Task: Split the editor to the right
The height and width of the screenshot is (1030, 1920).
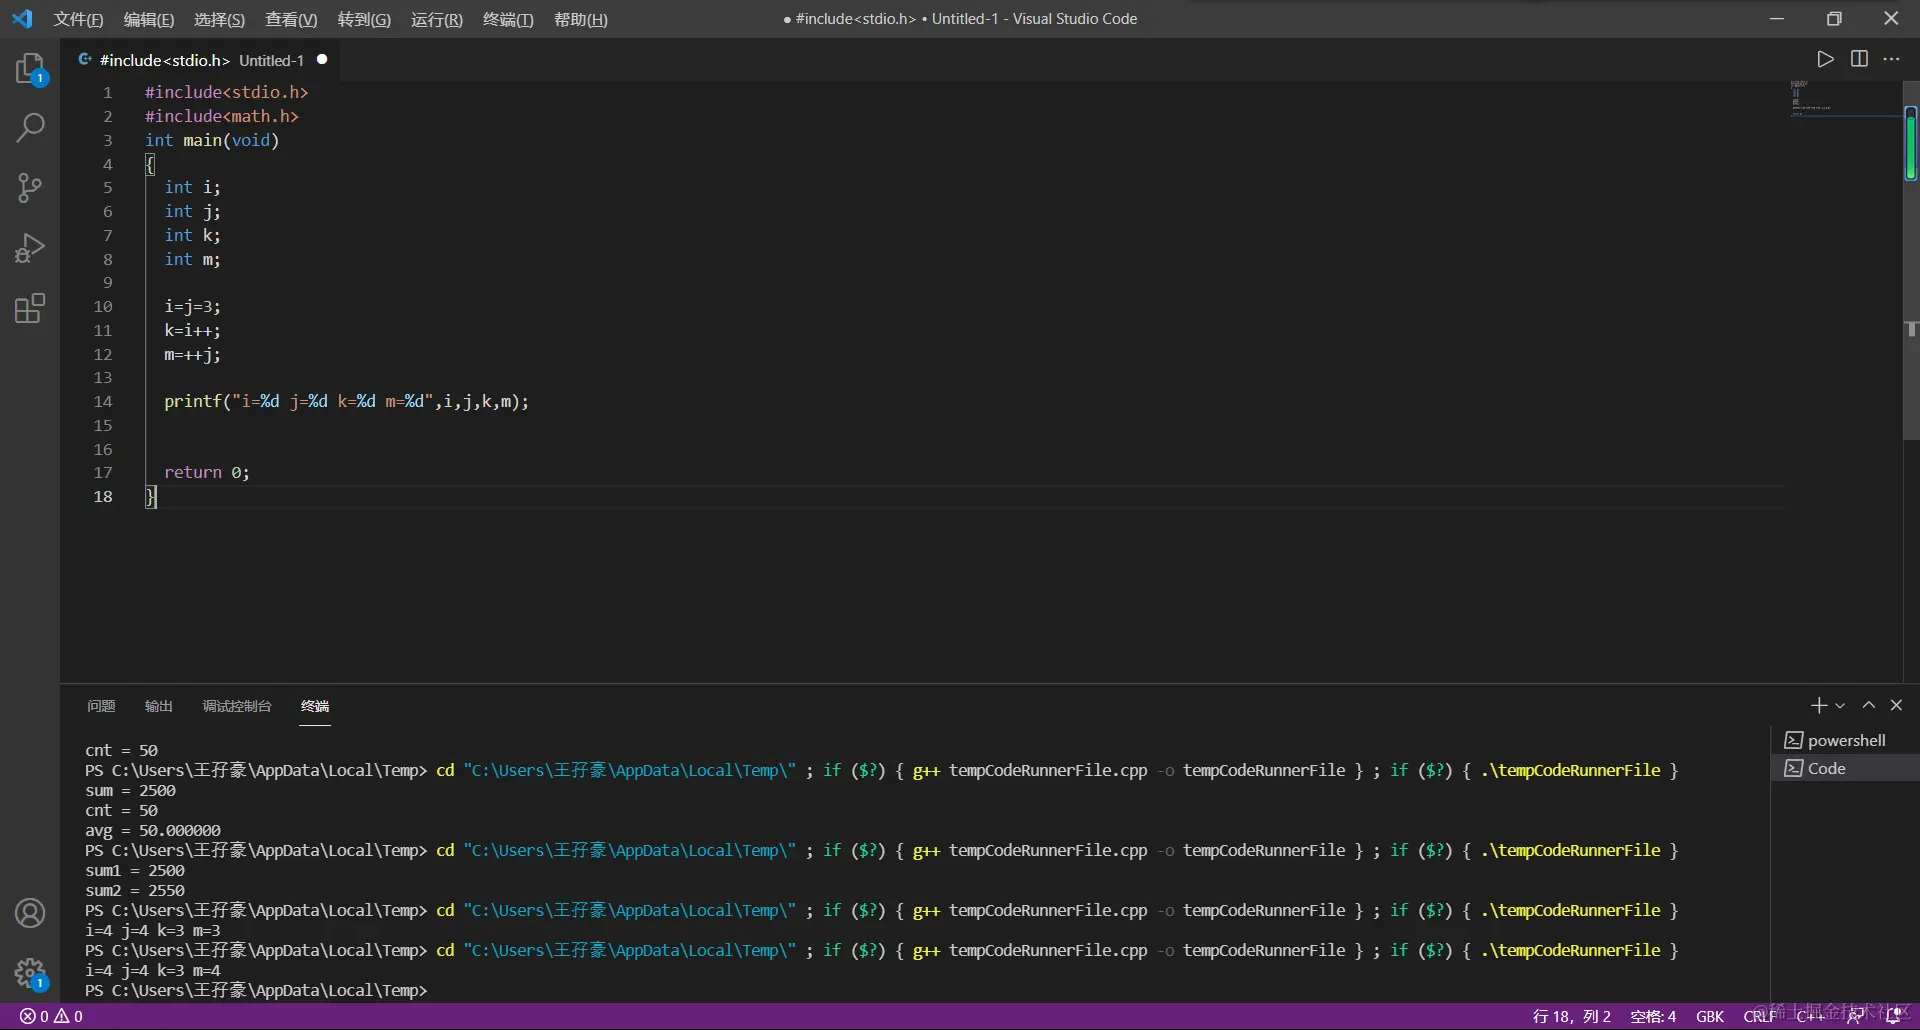Action: (x=1859, y=60)
